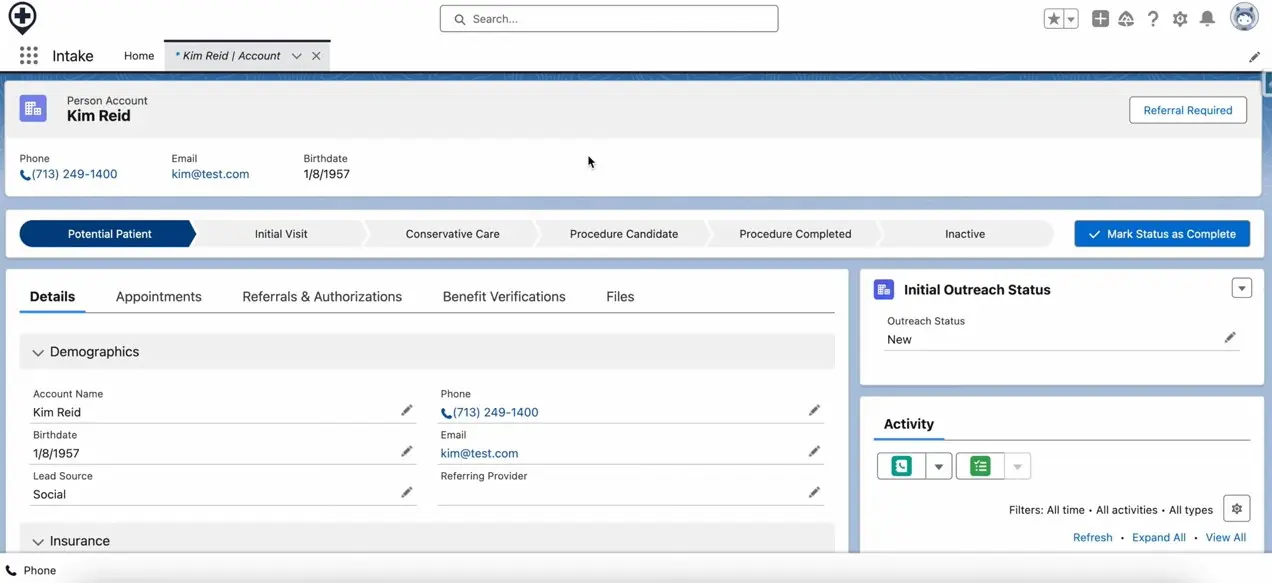The height and width of the screenshot is (583, 1272).
Task: Open the Setup gear icon
Action: pyautogui.click(x=1180, y=19)
